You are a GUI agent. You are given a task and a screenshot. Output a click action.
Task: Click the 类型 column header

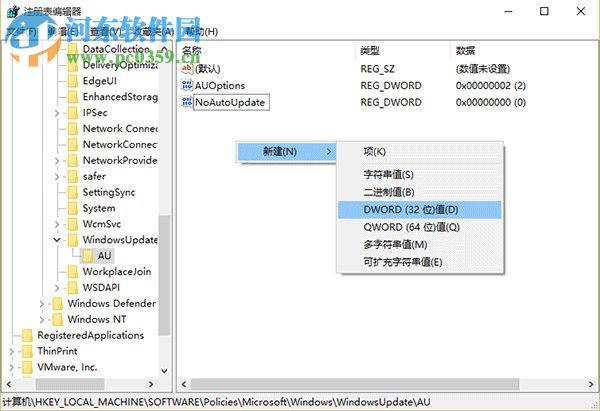403,51
